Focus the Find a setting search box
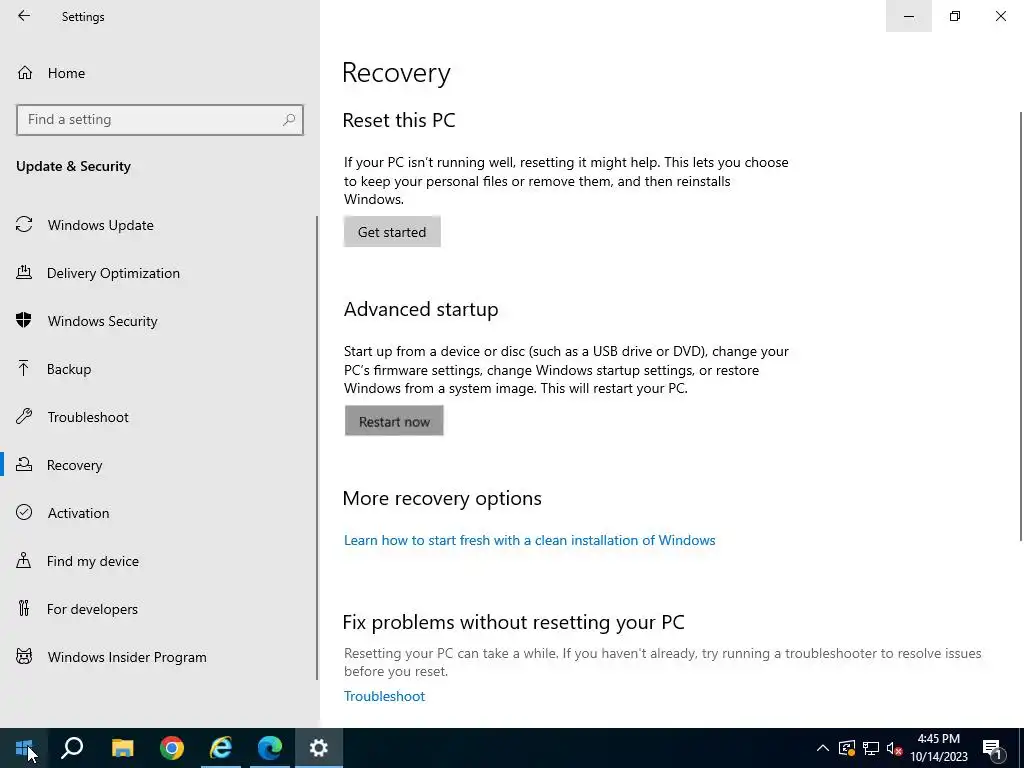The image size is (1024, 768). [160, 120]
